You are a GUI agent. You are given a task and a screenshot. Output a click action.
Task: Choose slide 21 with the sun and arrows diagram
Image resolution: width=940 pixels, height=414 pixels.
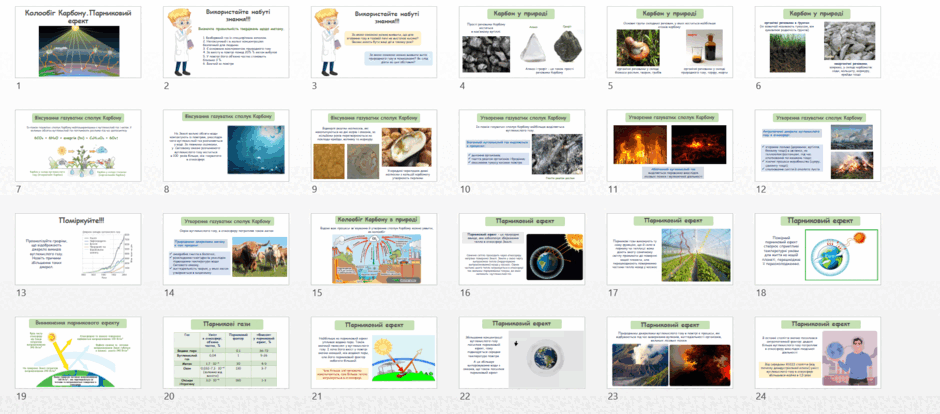coord(374,352)
